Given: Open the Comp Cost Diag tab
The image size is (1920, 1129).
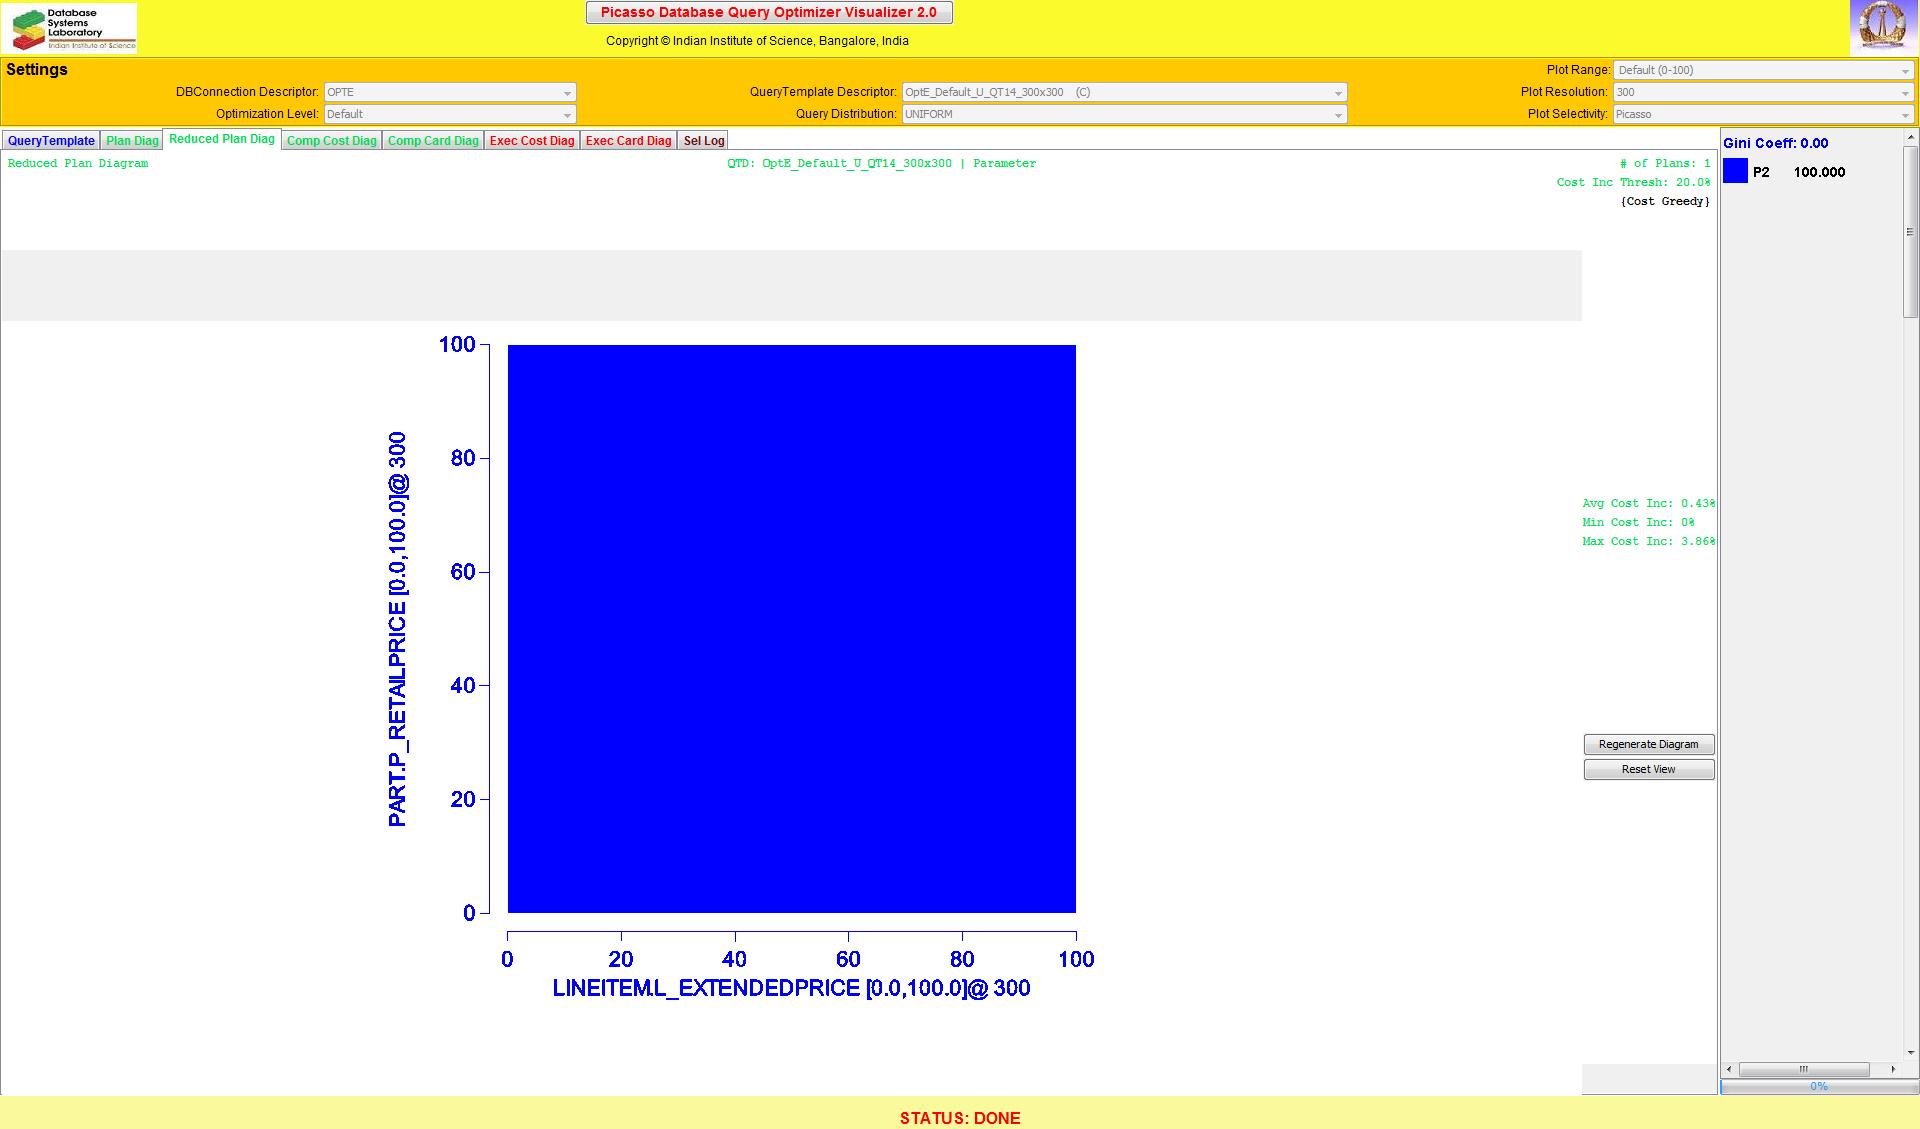Looking at the screenshot, I should pos(331,141).
